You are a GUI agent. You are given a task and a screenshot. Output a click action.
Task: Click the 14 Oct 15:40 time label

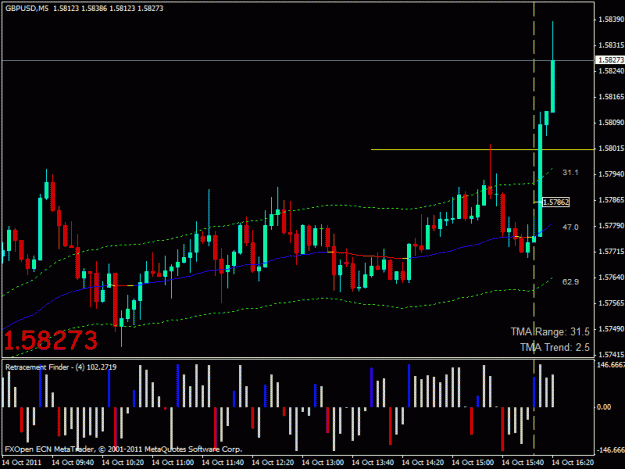(523, 463)
